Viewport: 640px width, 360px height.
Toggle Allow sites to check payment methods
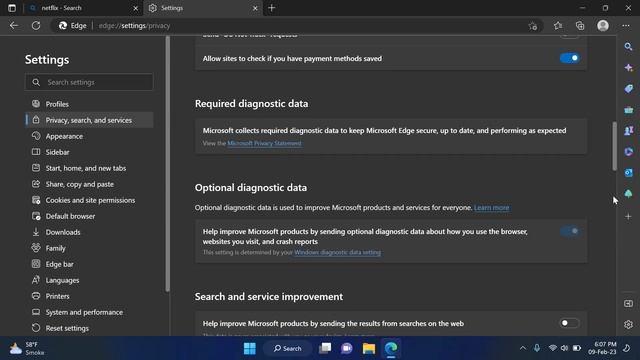click(569, 58)
